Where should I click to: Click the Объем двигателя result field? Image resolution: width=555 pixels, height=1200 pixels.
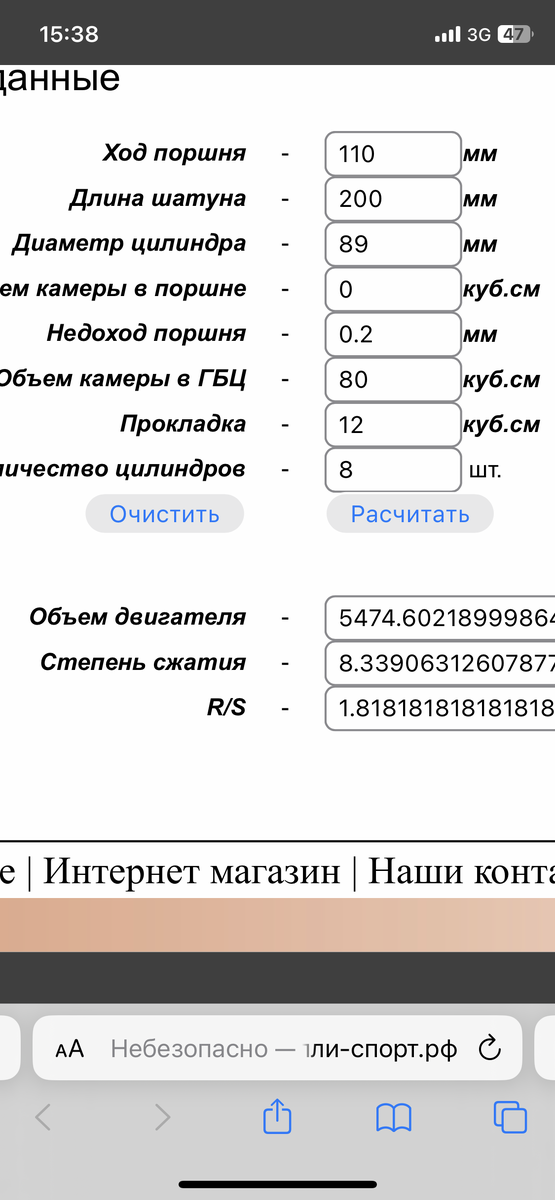pyautogui.click(x=440, y=618)
